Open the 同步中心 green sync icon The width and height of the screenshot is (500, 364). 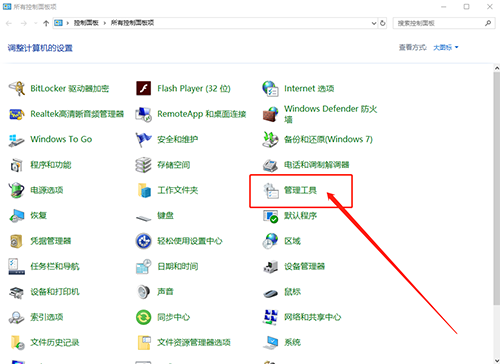pos(143,317)
